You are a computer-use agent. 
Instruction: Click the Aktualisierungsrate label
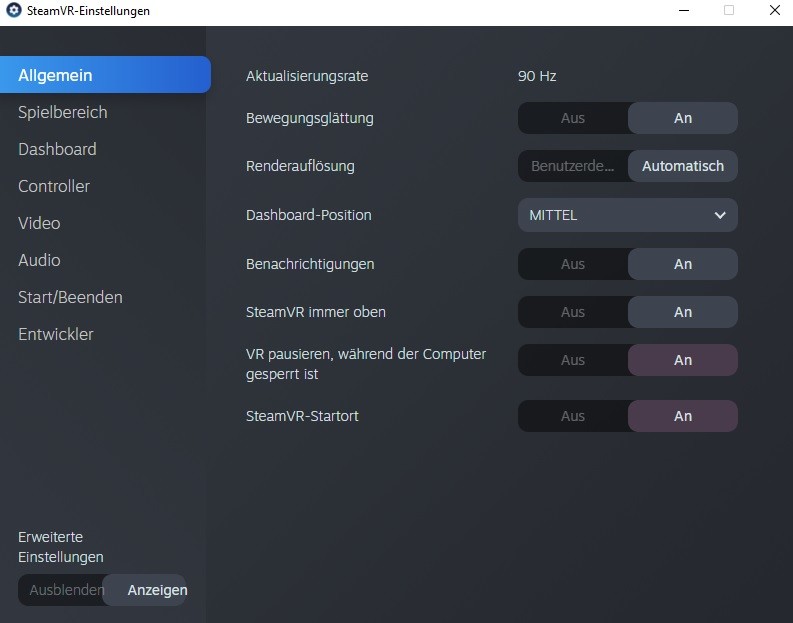[x=307, y=76]
